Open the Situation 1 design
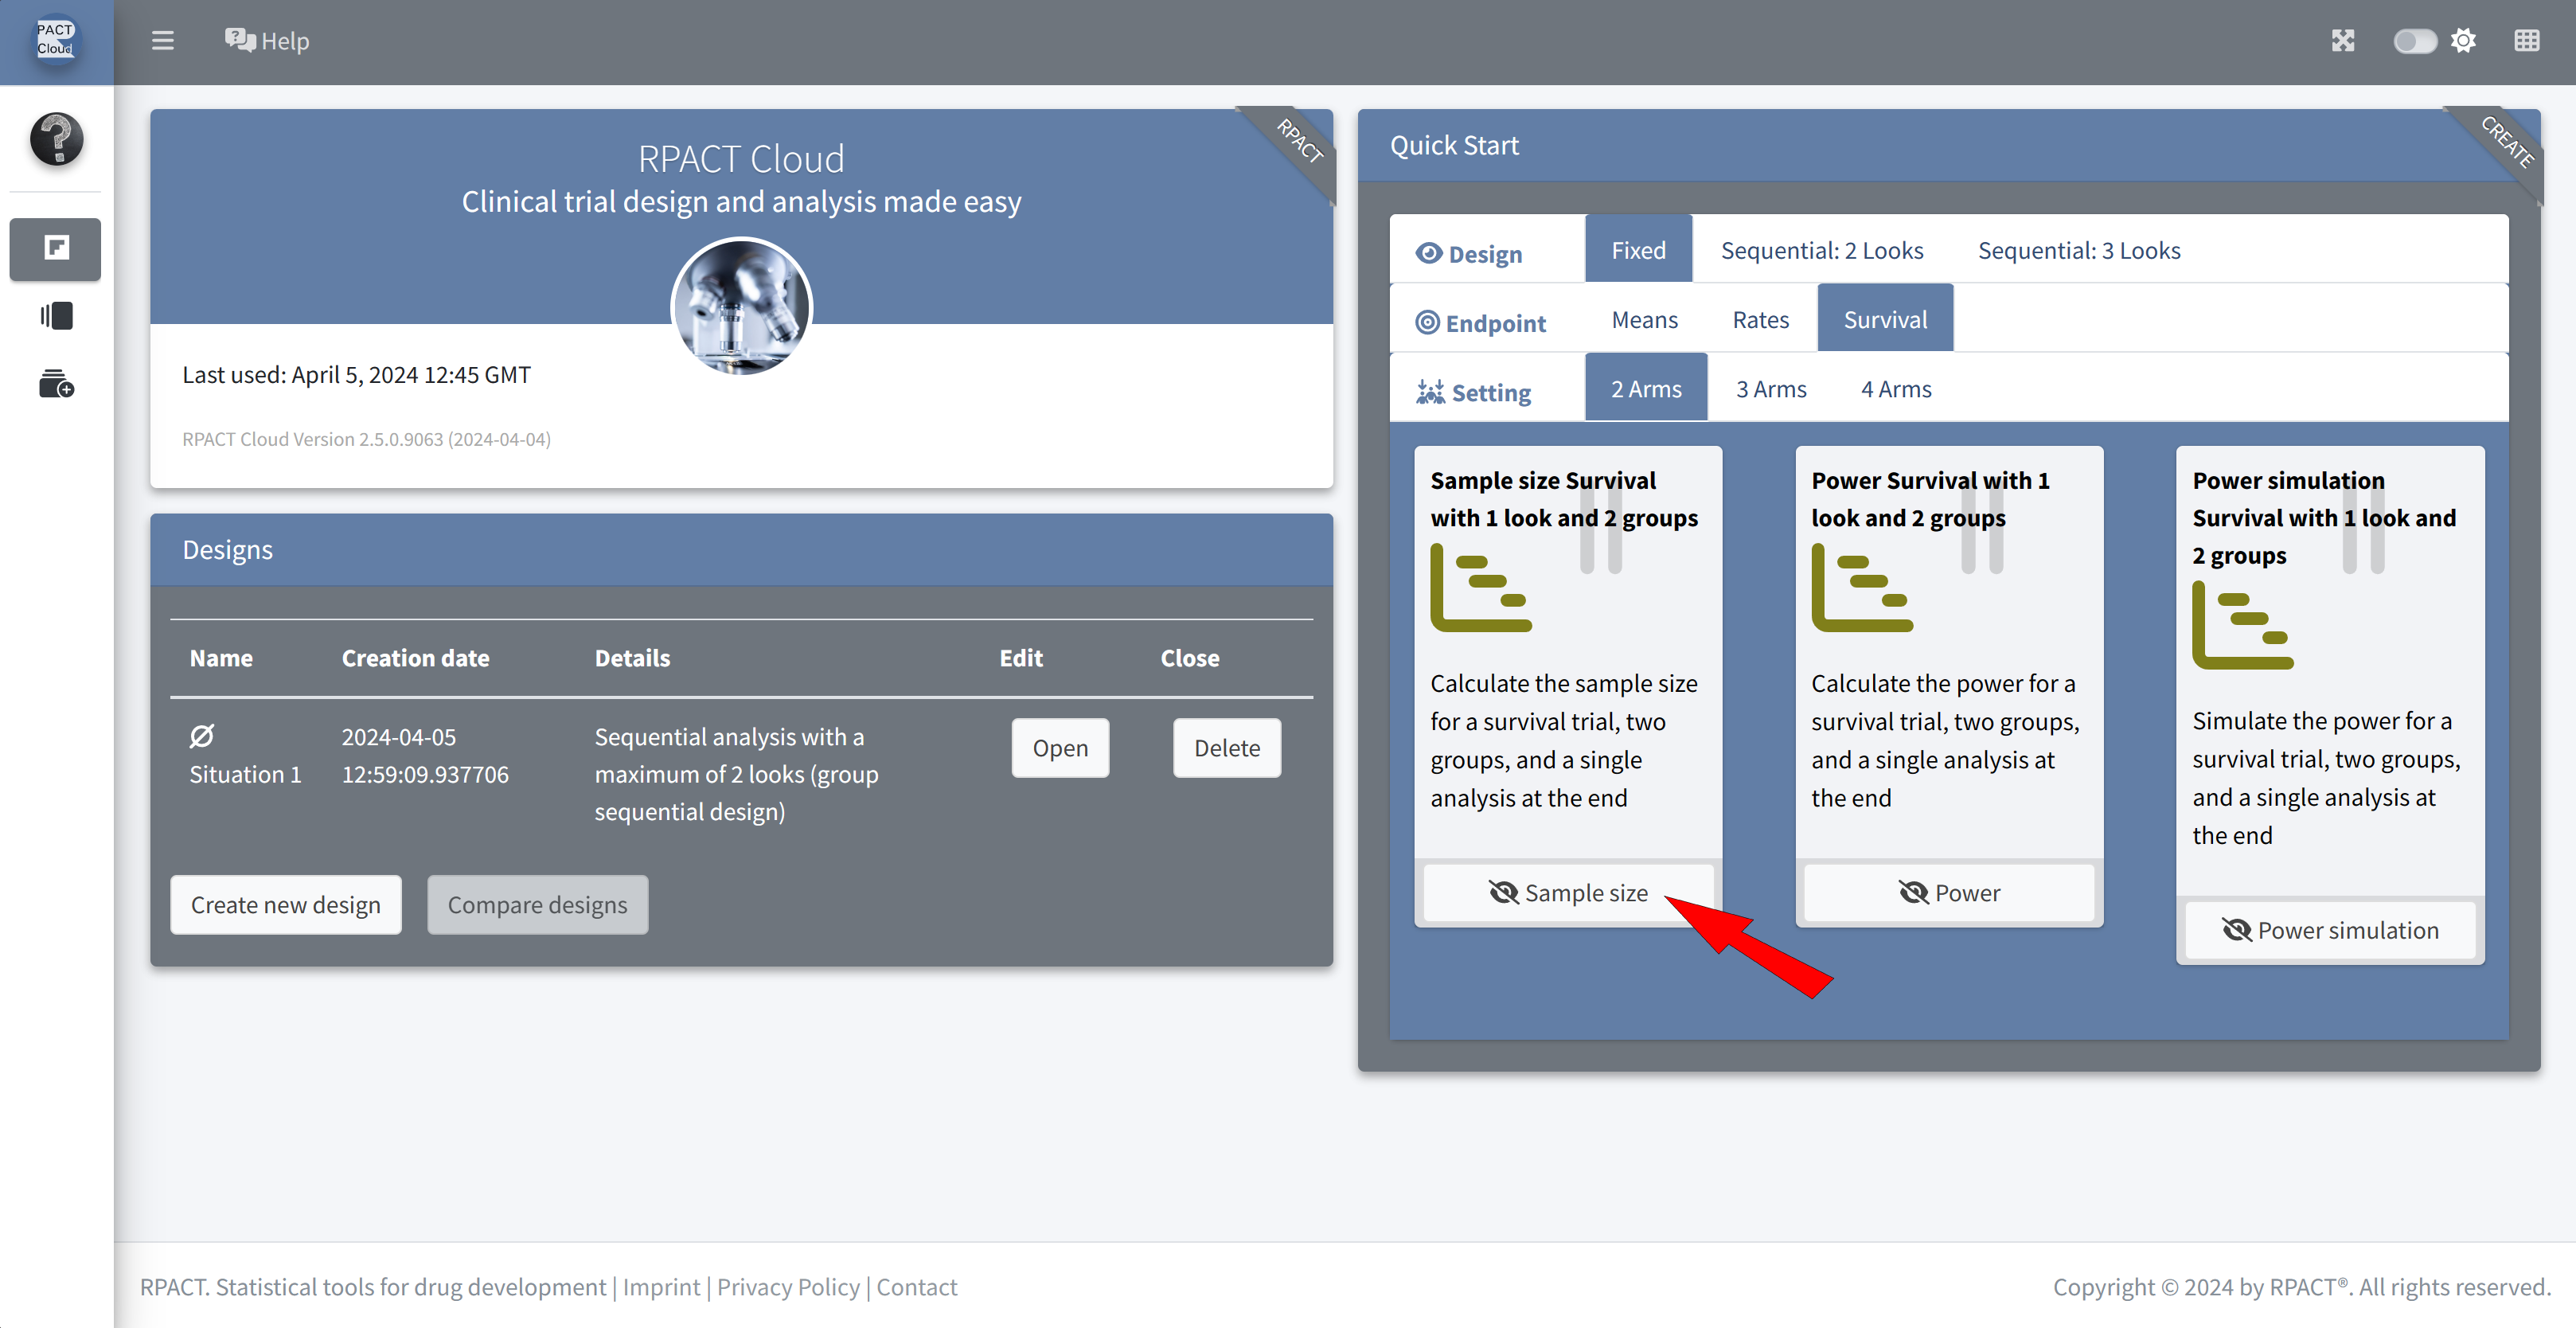 click(1060, 748)
